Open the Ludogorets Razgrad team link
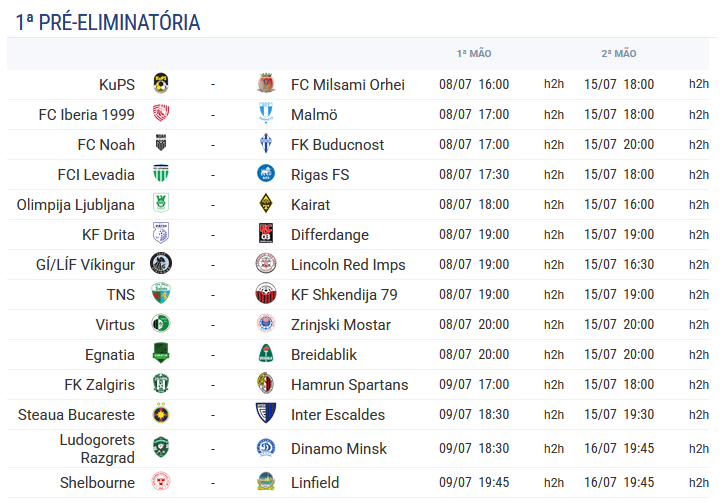 97,448
